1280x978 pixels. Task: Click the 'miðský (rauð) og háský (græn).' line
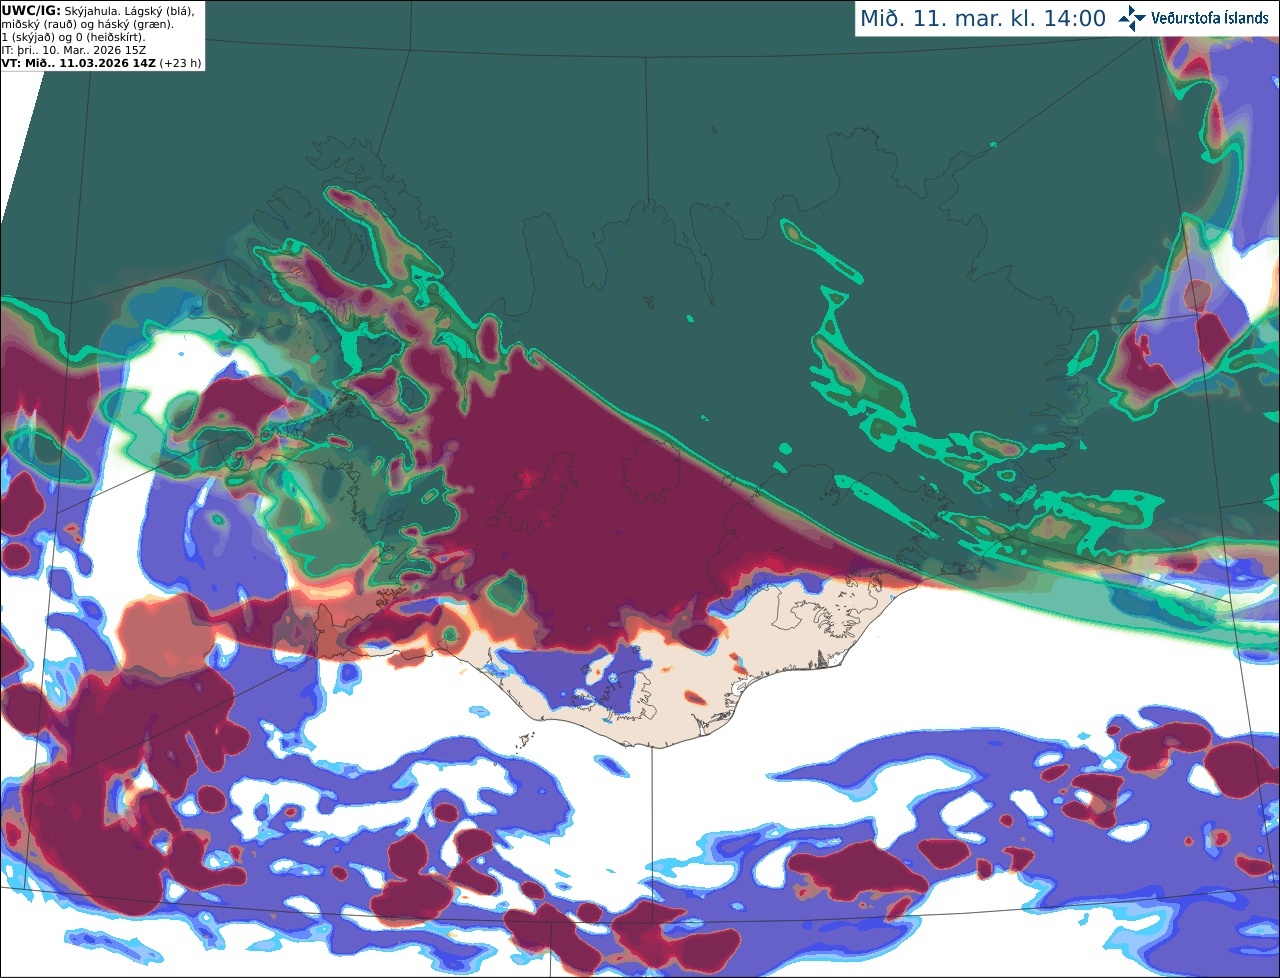coord(87,23)
